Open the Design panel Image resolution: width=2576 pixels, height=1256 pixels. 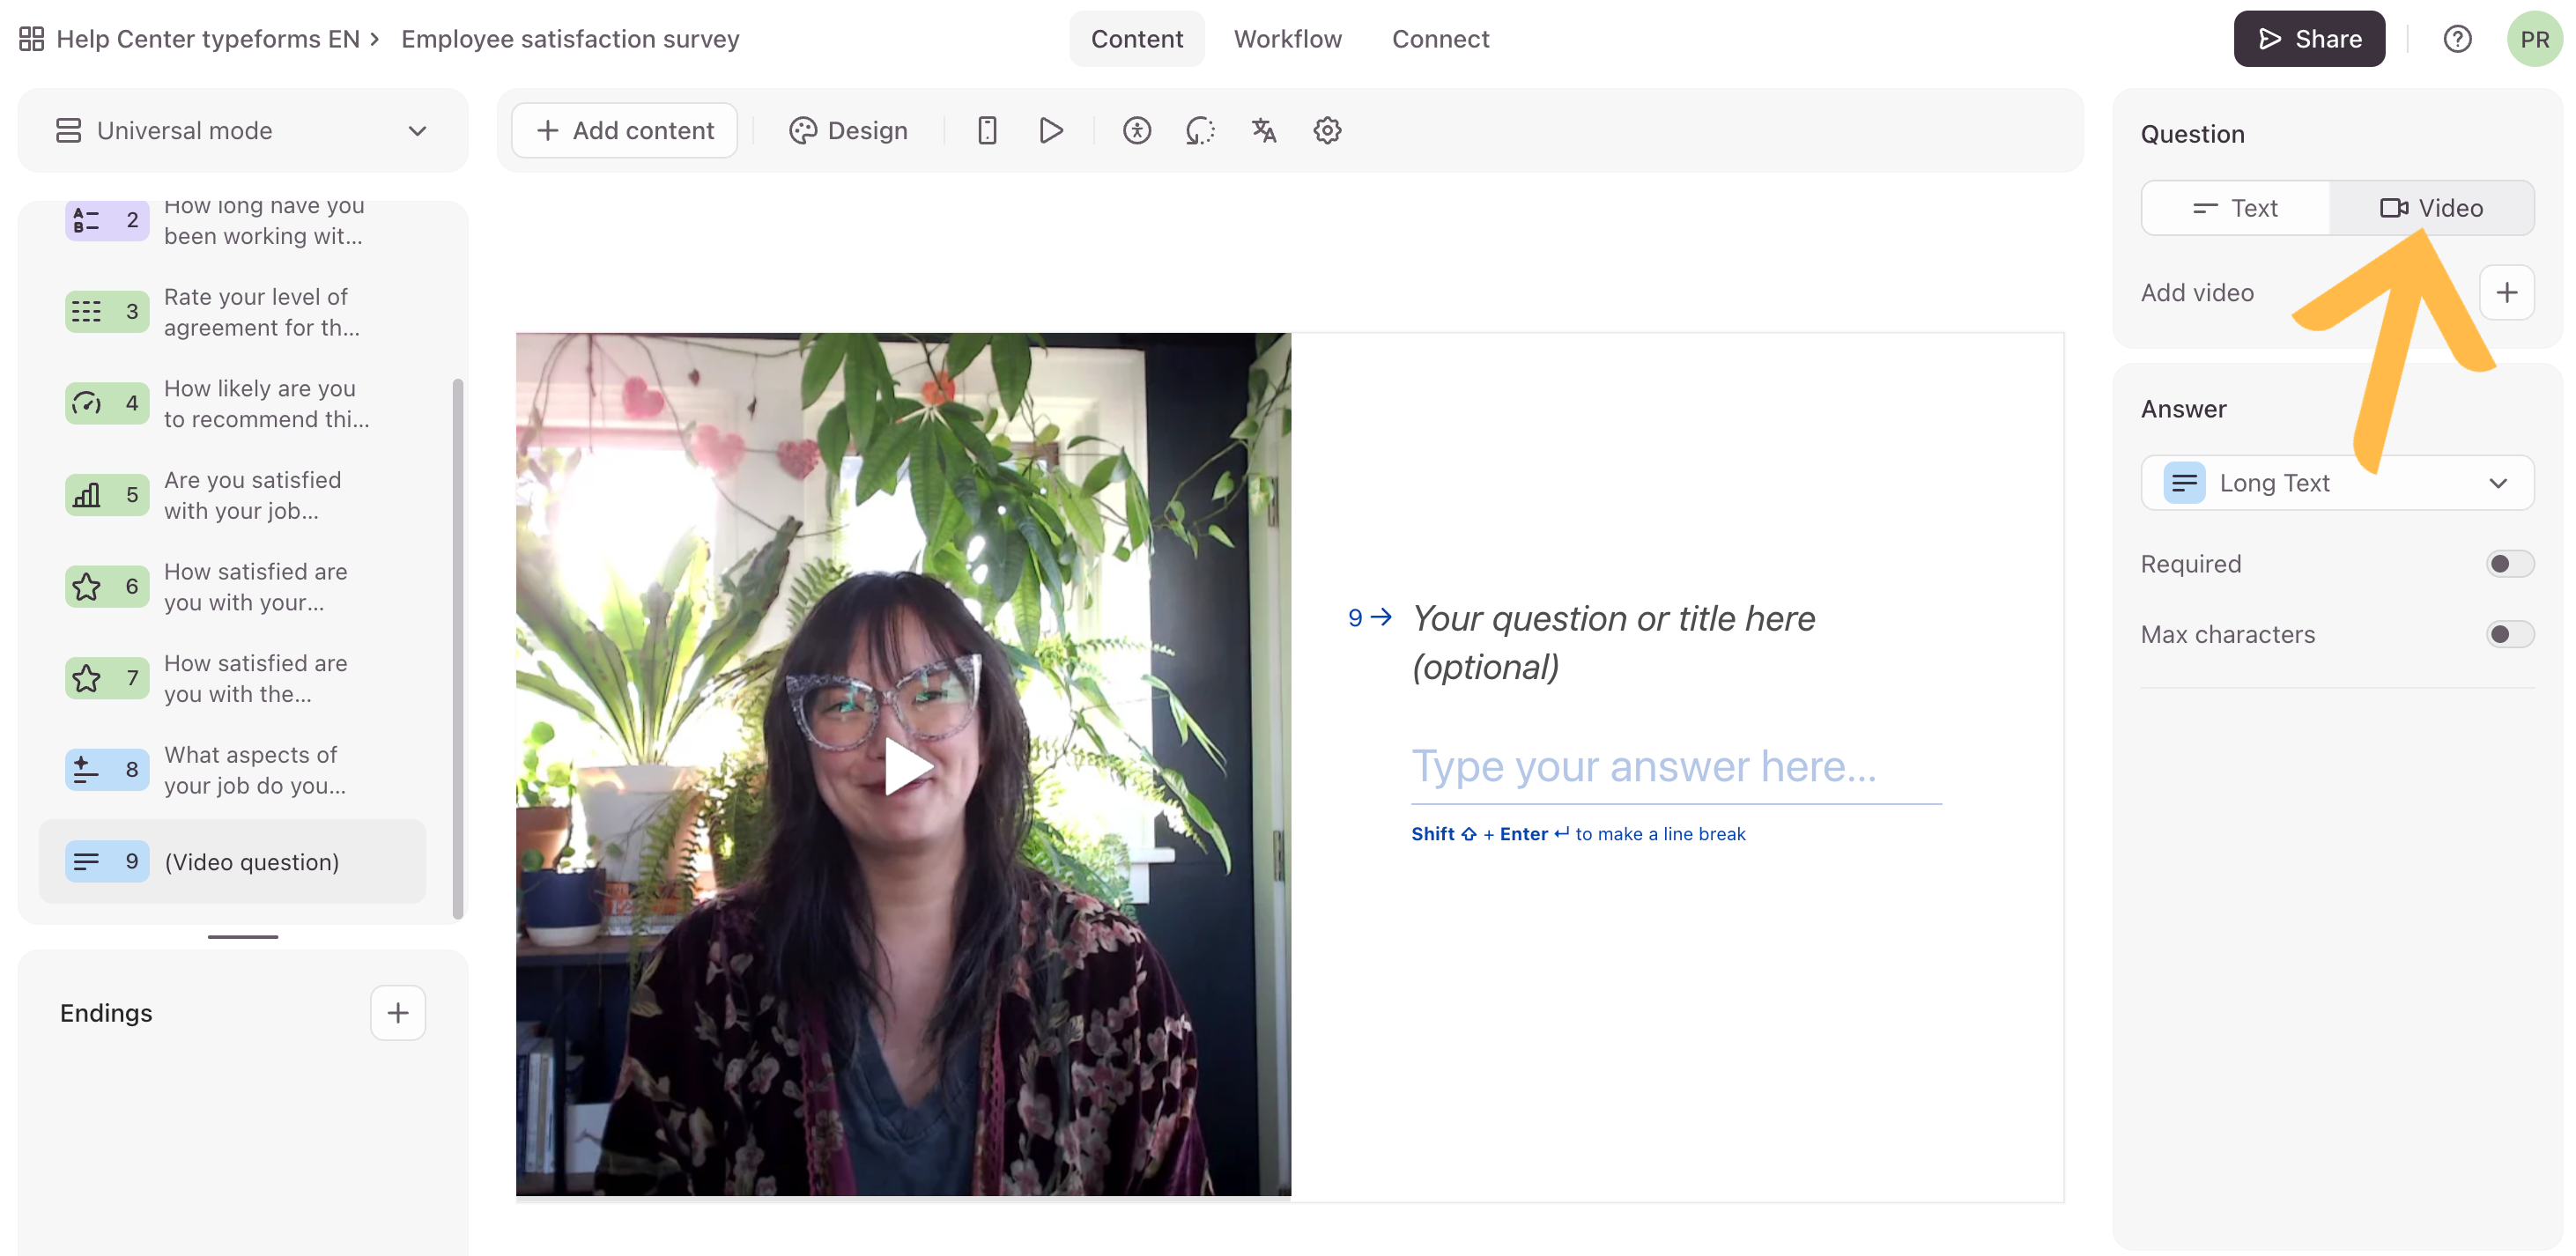tap(848, 131)
